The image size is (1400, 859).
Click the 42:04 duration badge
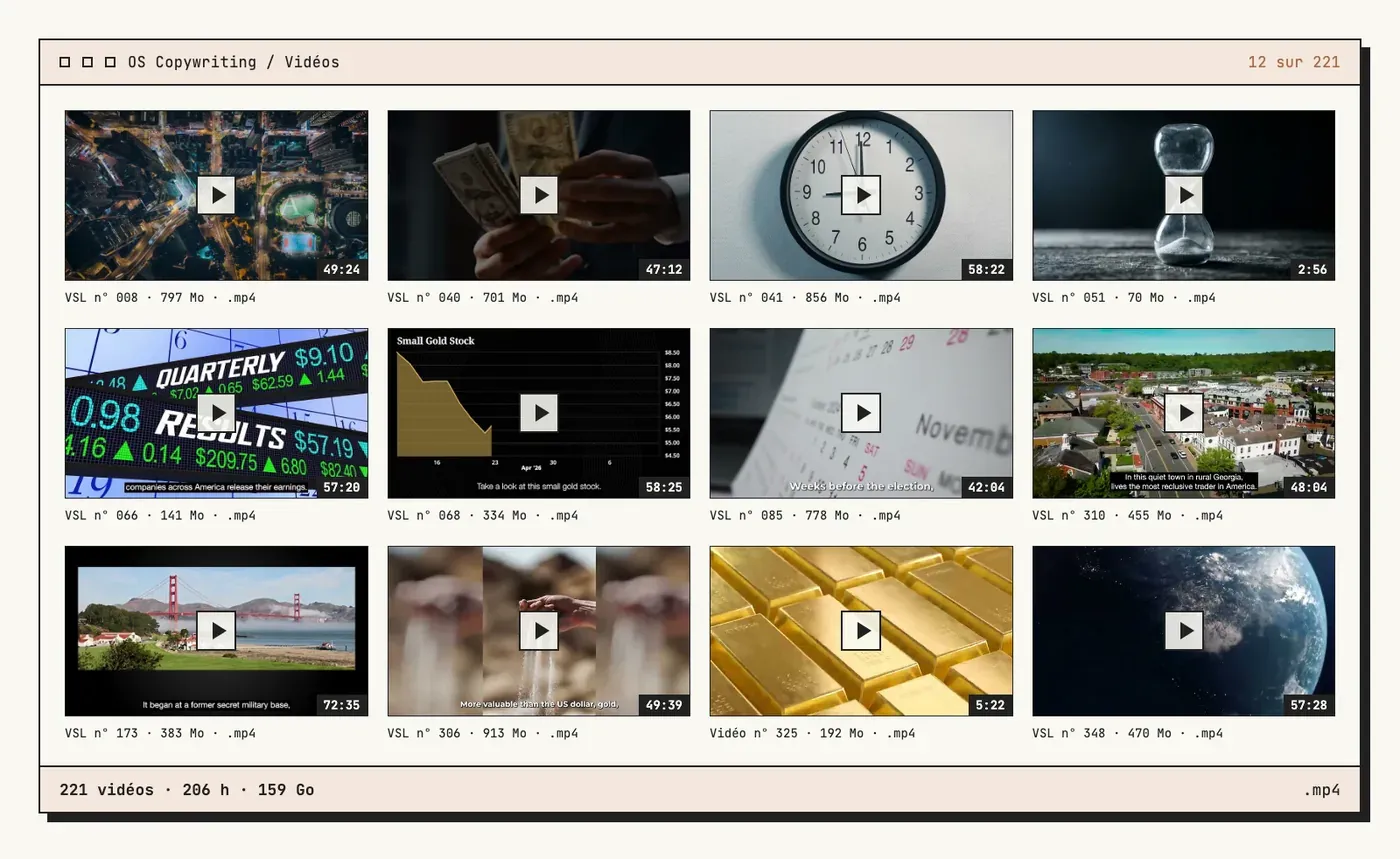[986, 487]
